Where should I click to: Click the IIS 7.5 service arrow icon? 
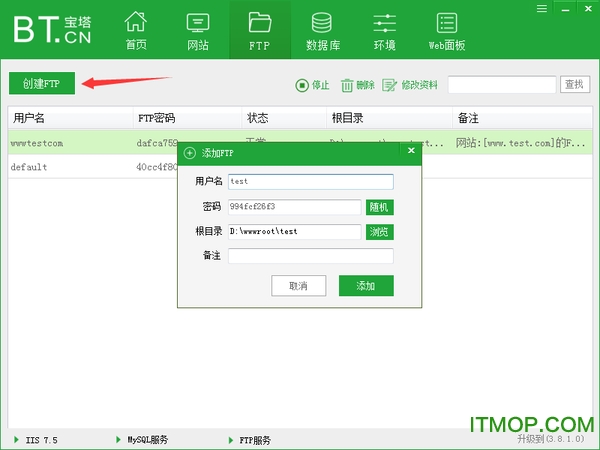click(x=16, y=440)
